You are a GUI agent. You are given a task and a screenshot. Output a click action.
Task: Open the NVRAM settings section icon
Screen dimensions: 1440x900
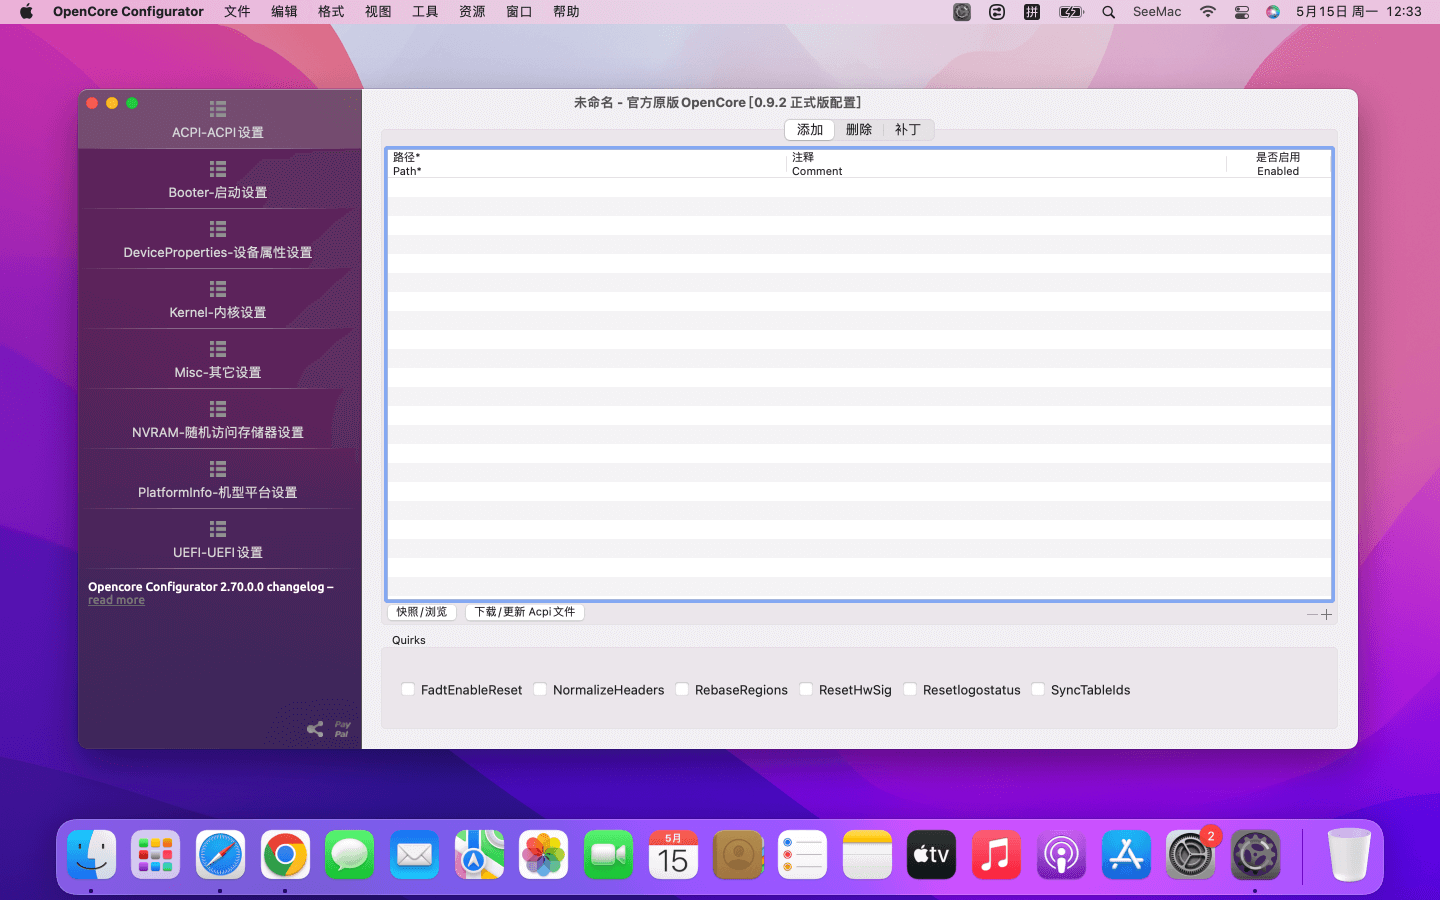218,409
